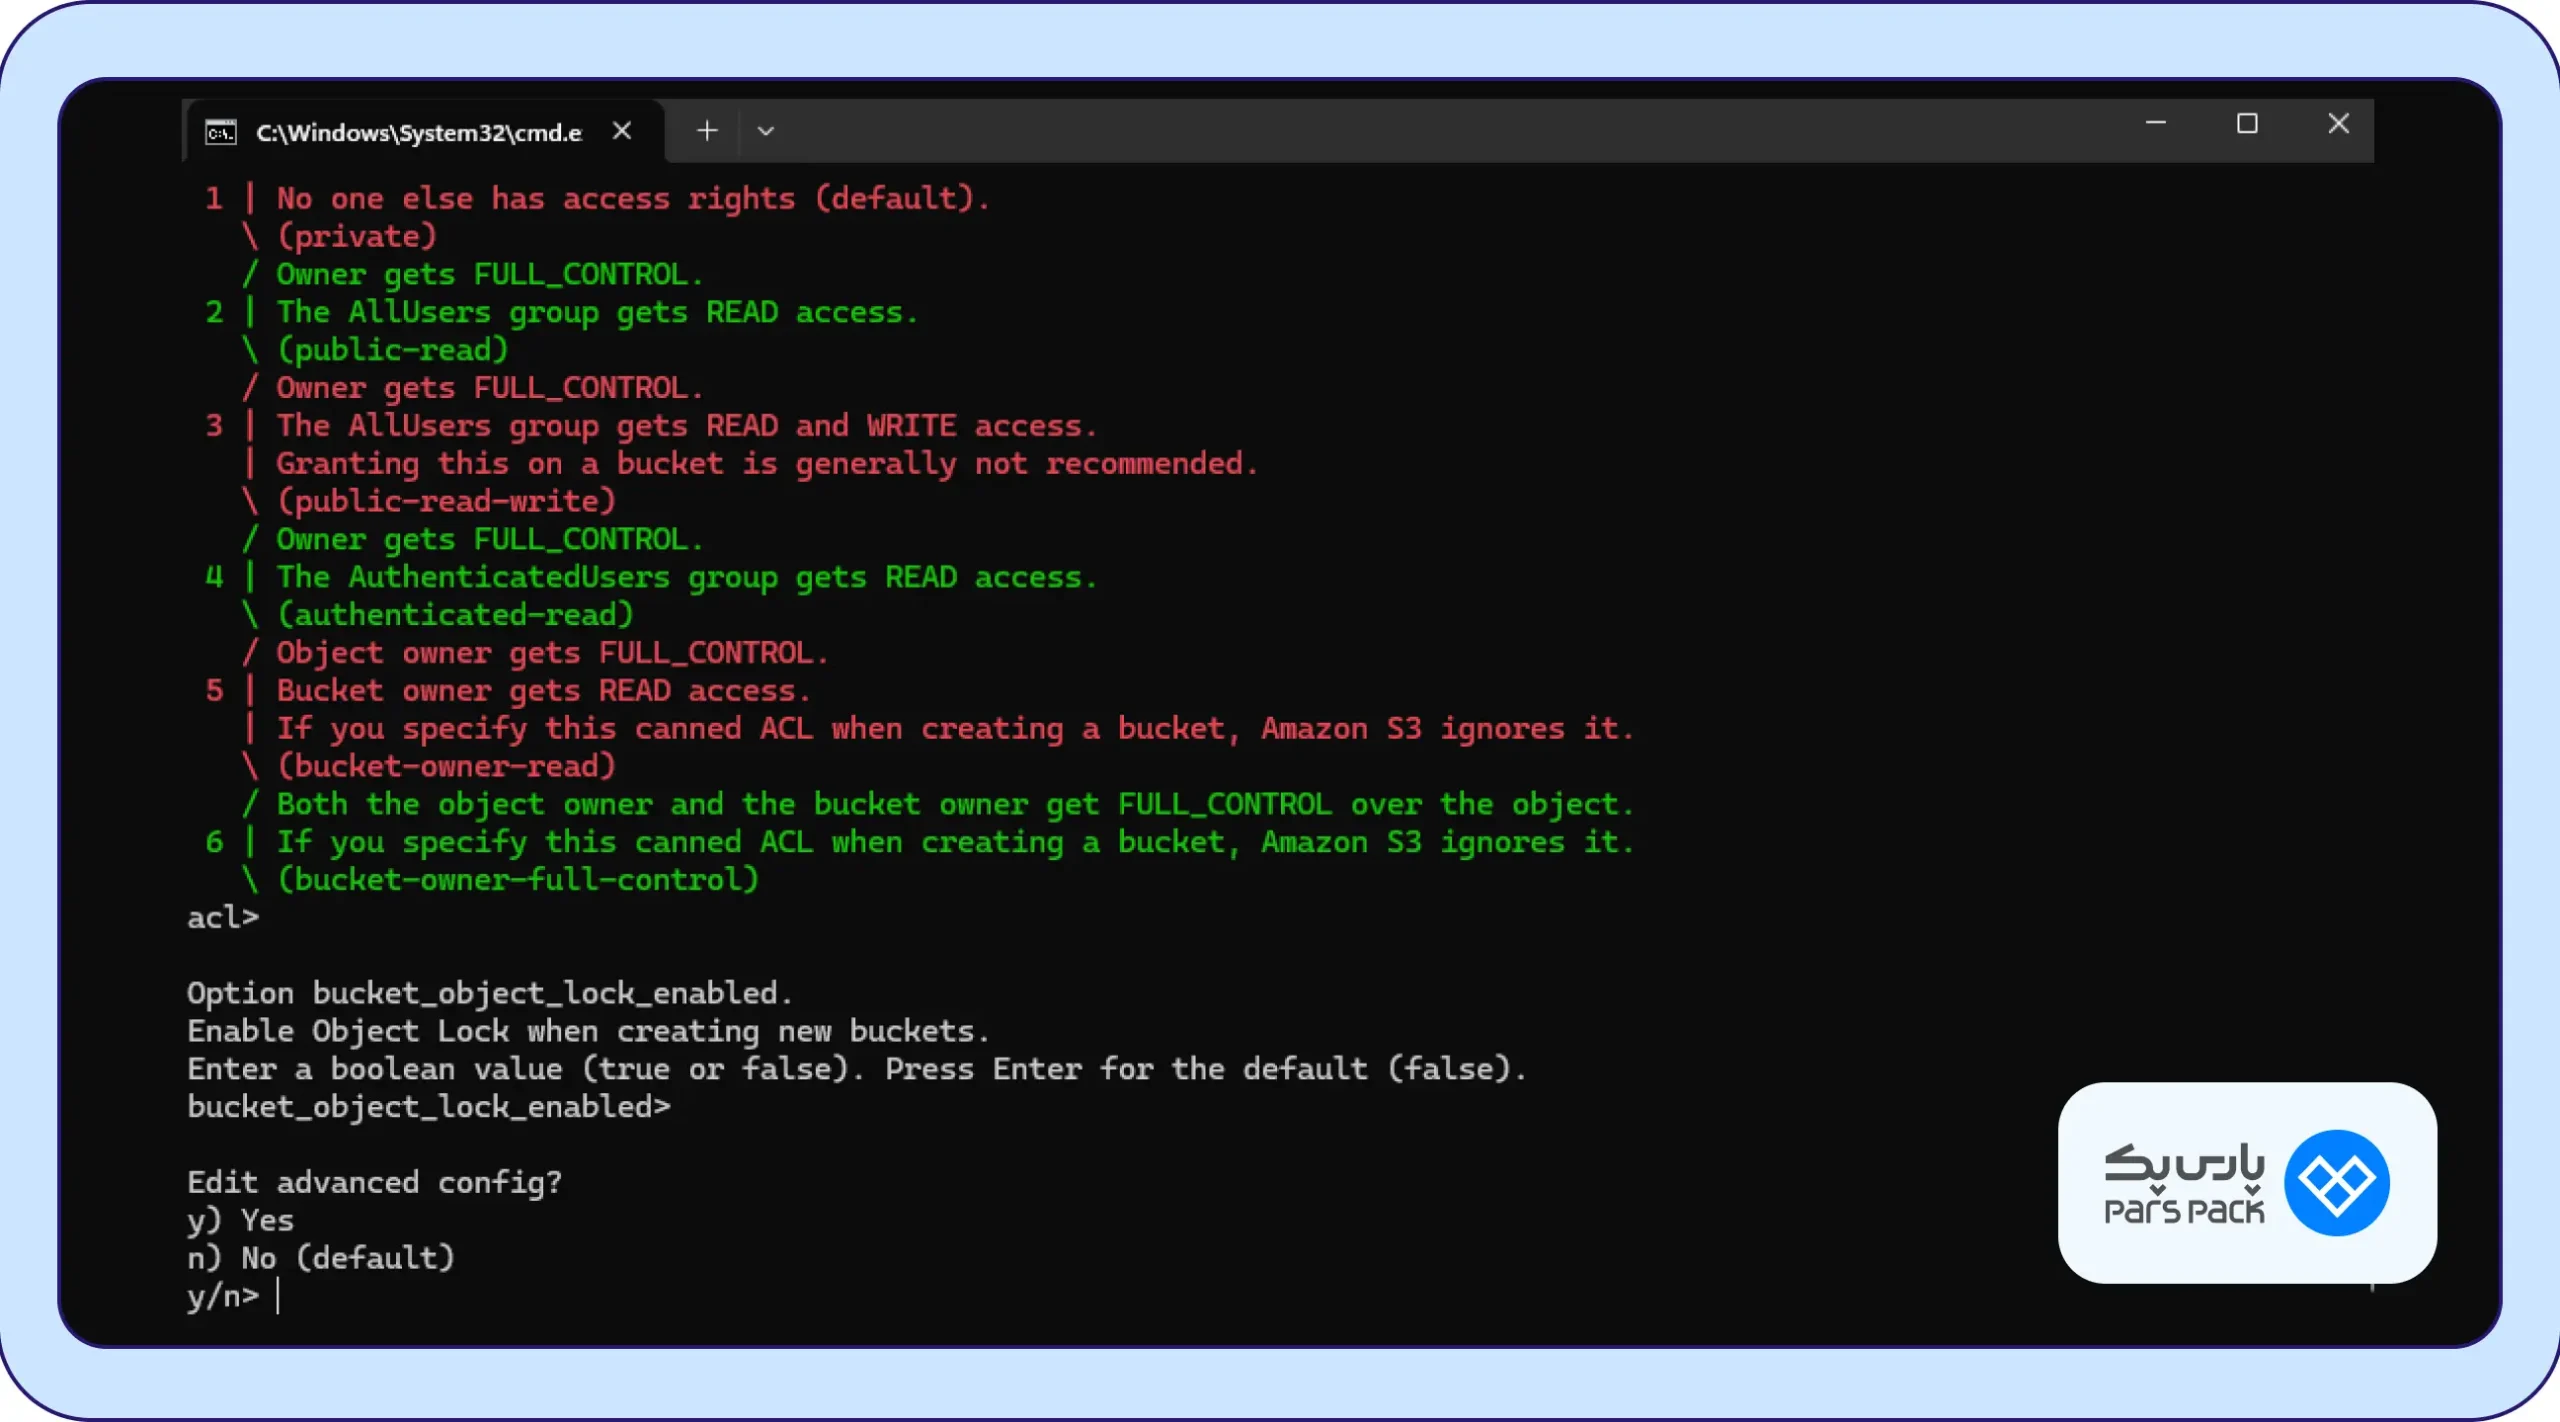Expand the new tab profile dropdown chevron

[766, 131]
